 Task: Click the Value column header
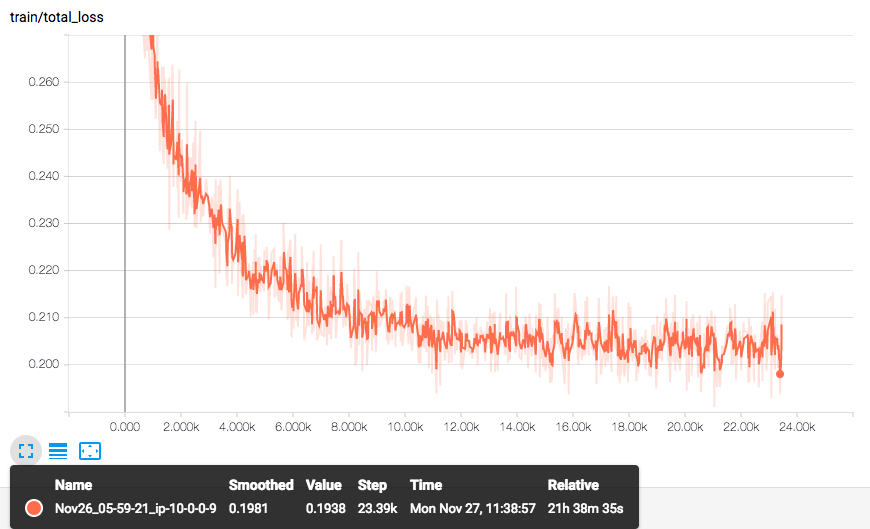323,485
